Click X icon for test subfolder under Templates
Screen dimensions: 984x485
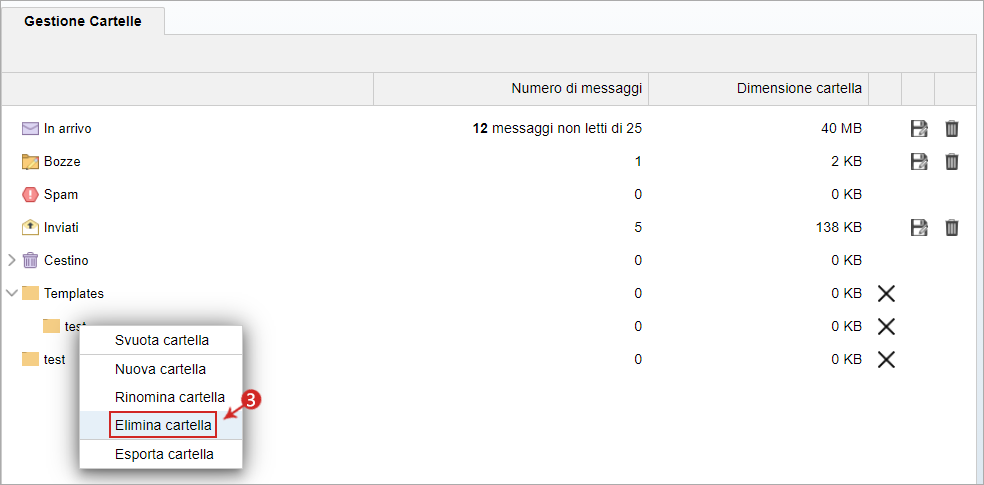[885, 326]
